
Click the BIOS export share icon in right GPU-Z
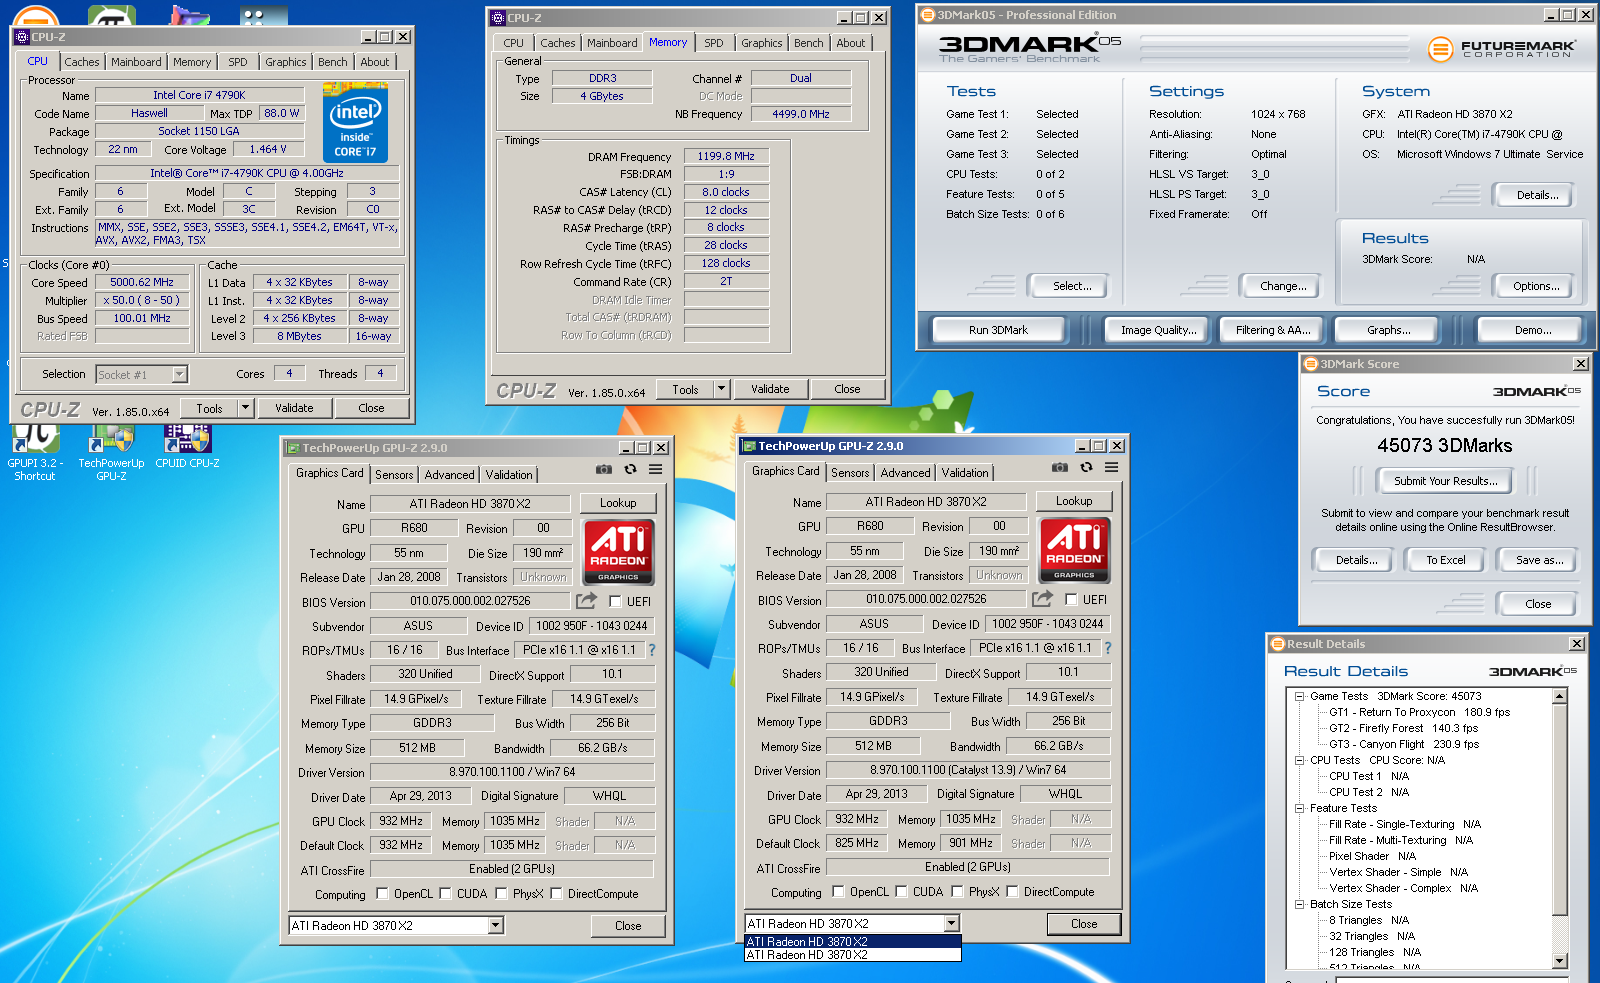[x=1042, y=598]
